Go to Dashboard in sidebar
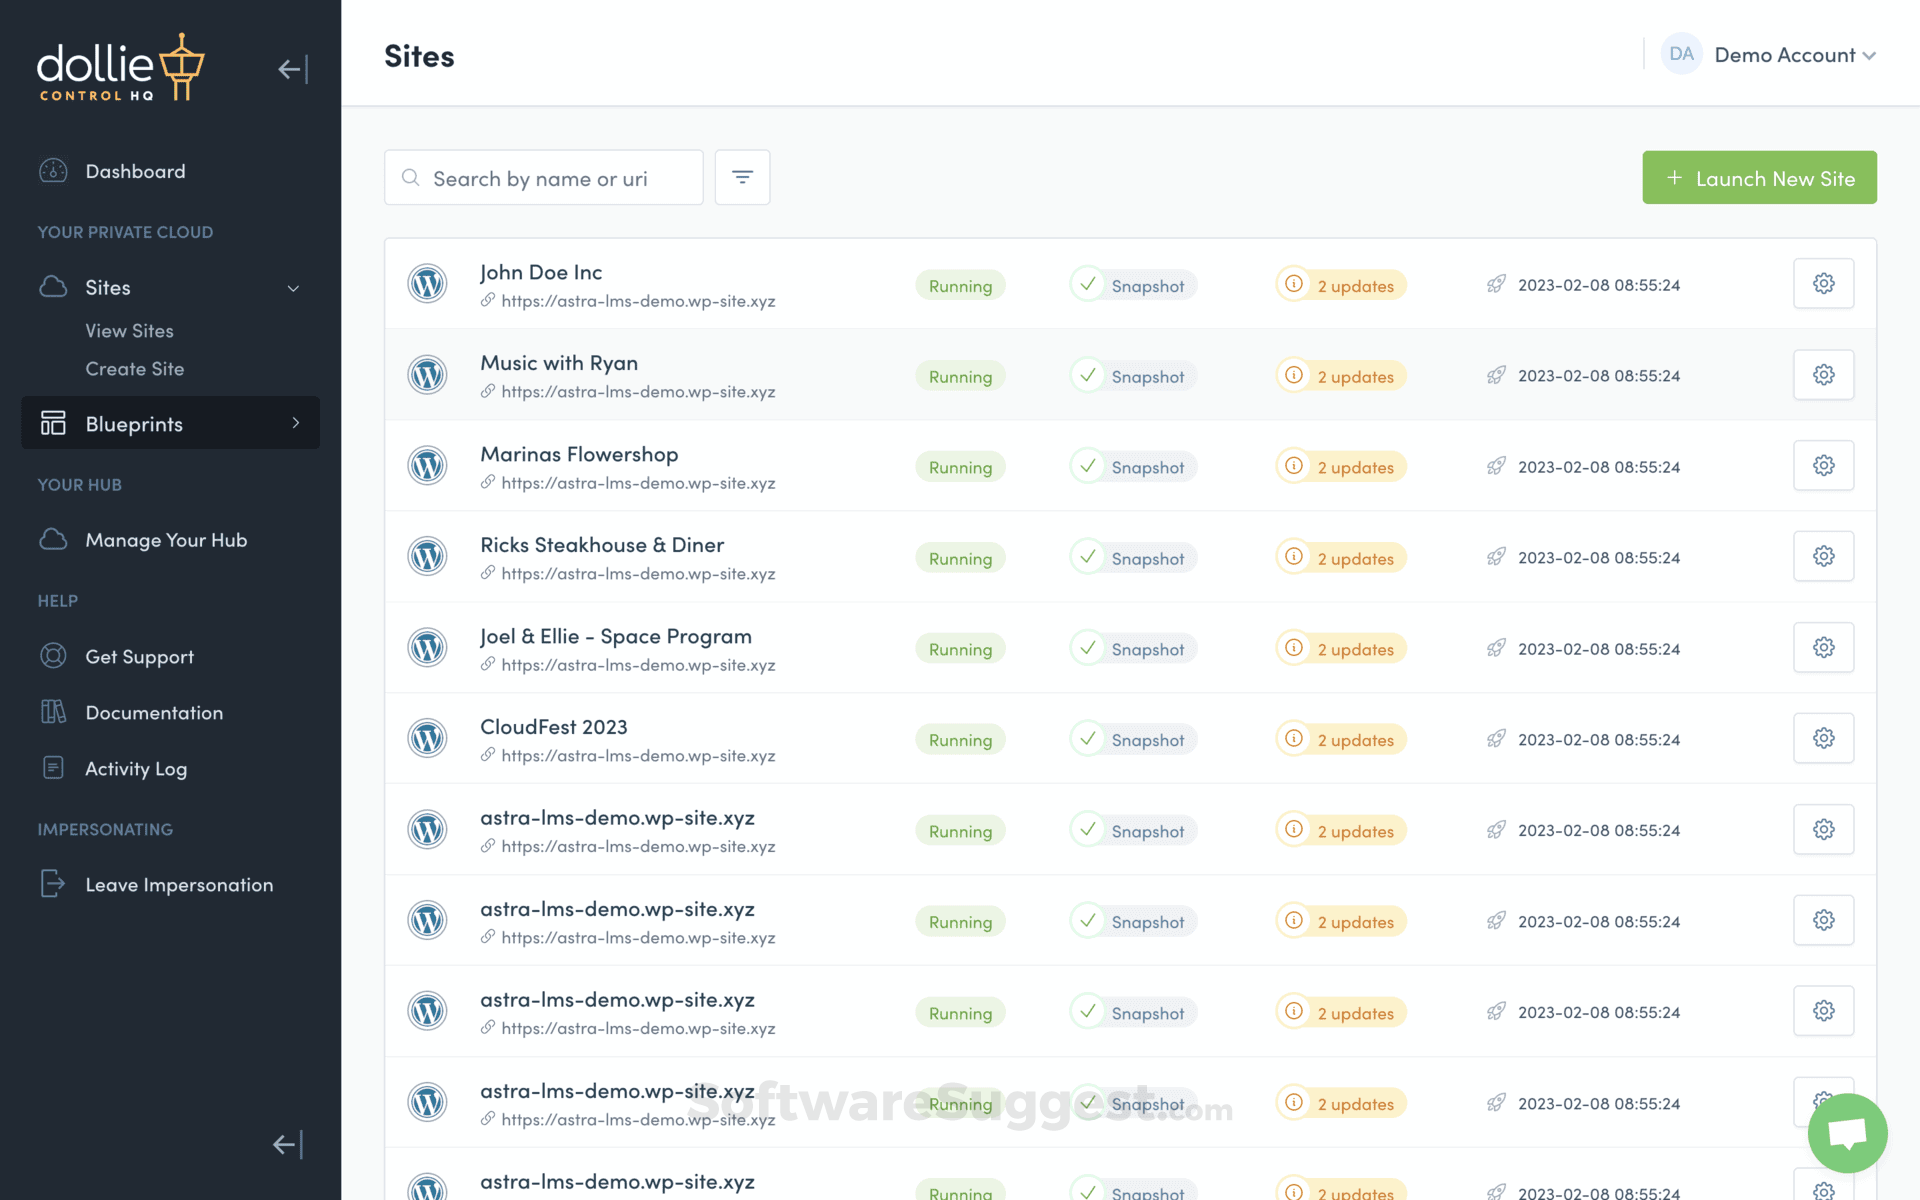Screen dimensions: 1920x1200 tap(135, 171)
